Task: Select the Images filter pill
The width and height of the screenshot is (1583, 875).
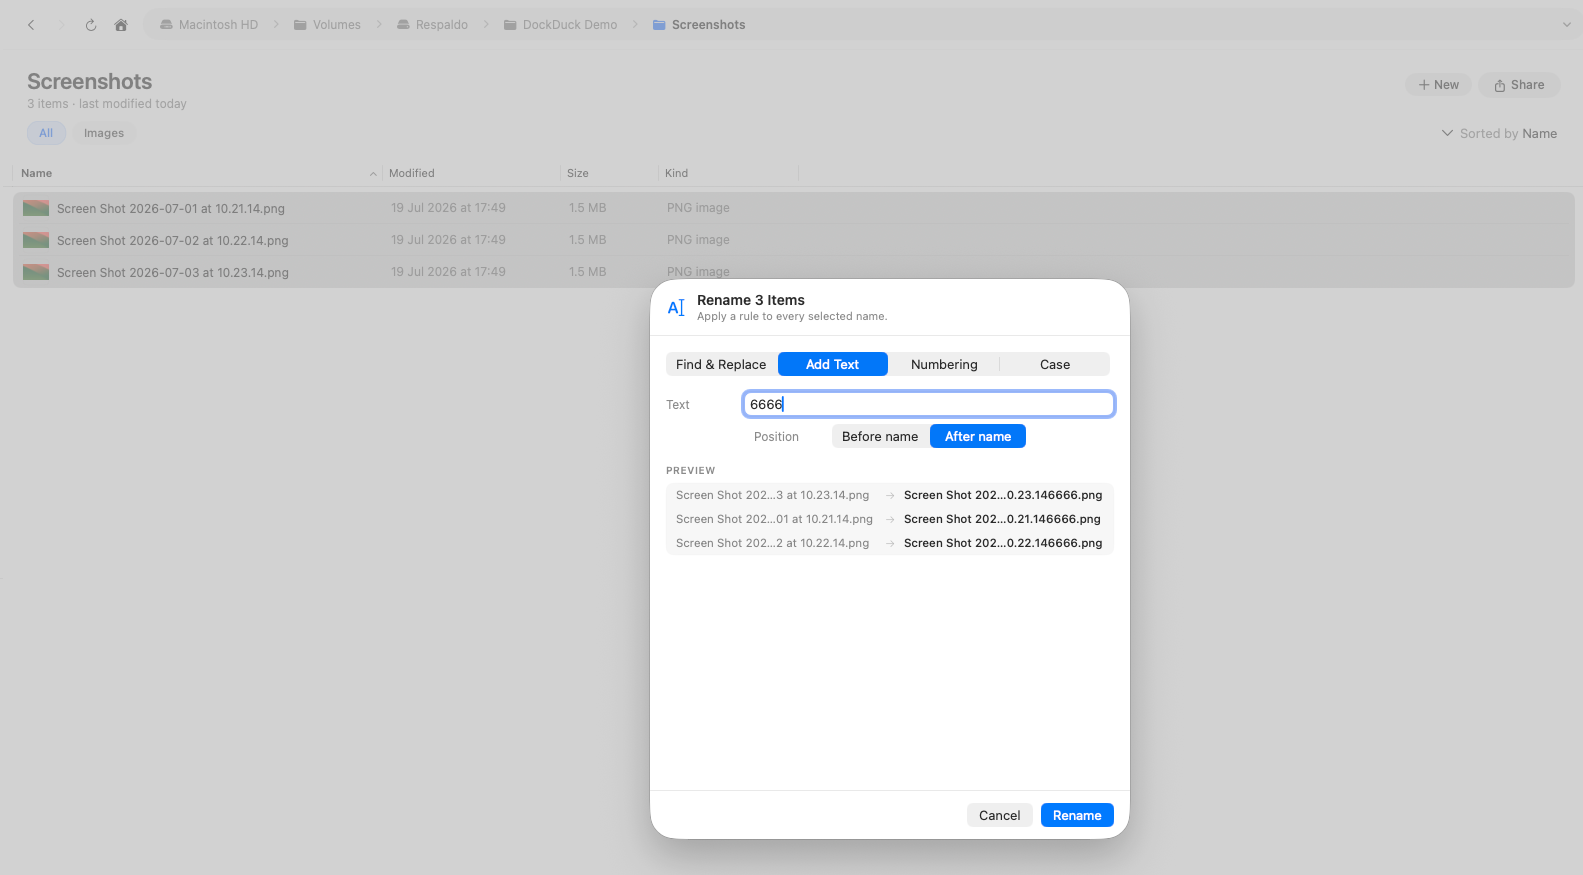Action: click(104, 133)
